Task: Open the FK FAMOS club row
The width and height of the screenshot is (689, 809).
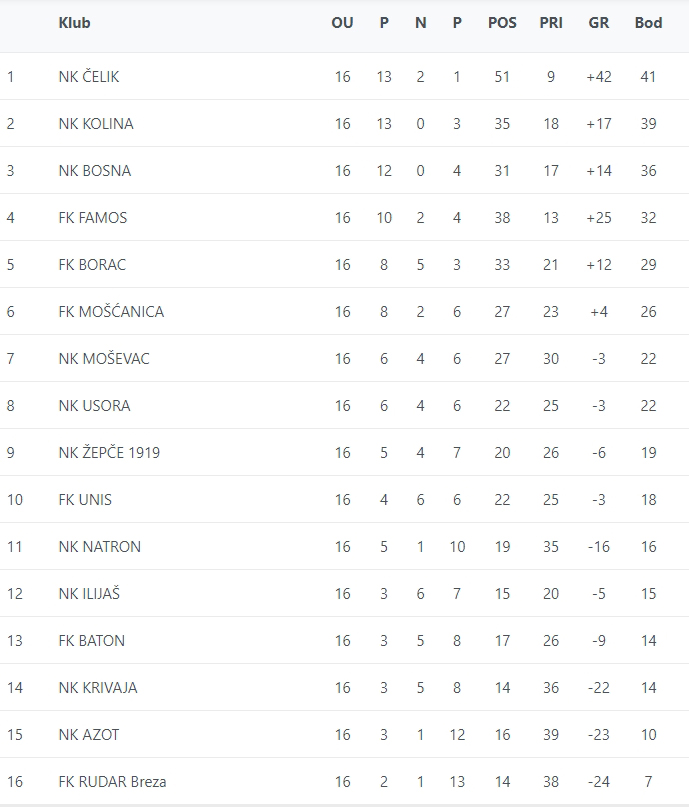Action: (93, 218)
